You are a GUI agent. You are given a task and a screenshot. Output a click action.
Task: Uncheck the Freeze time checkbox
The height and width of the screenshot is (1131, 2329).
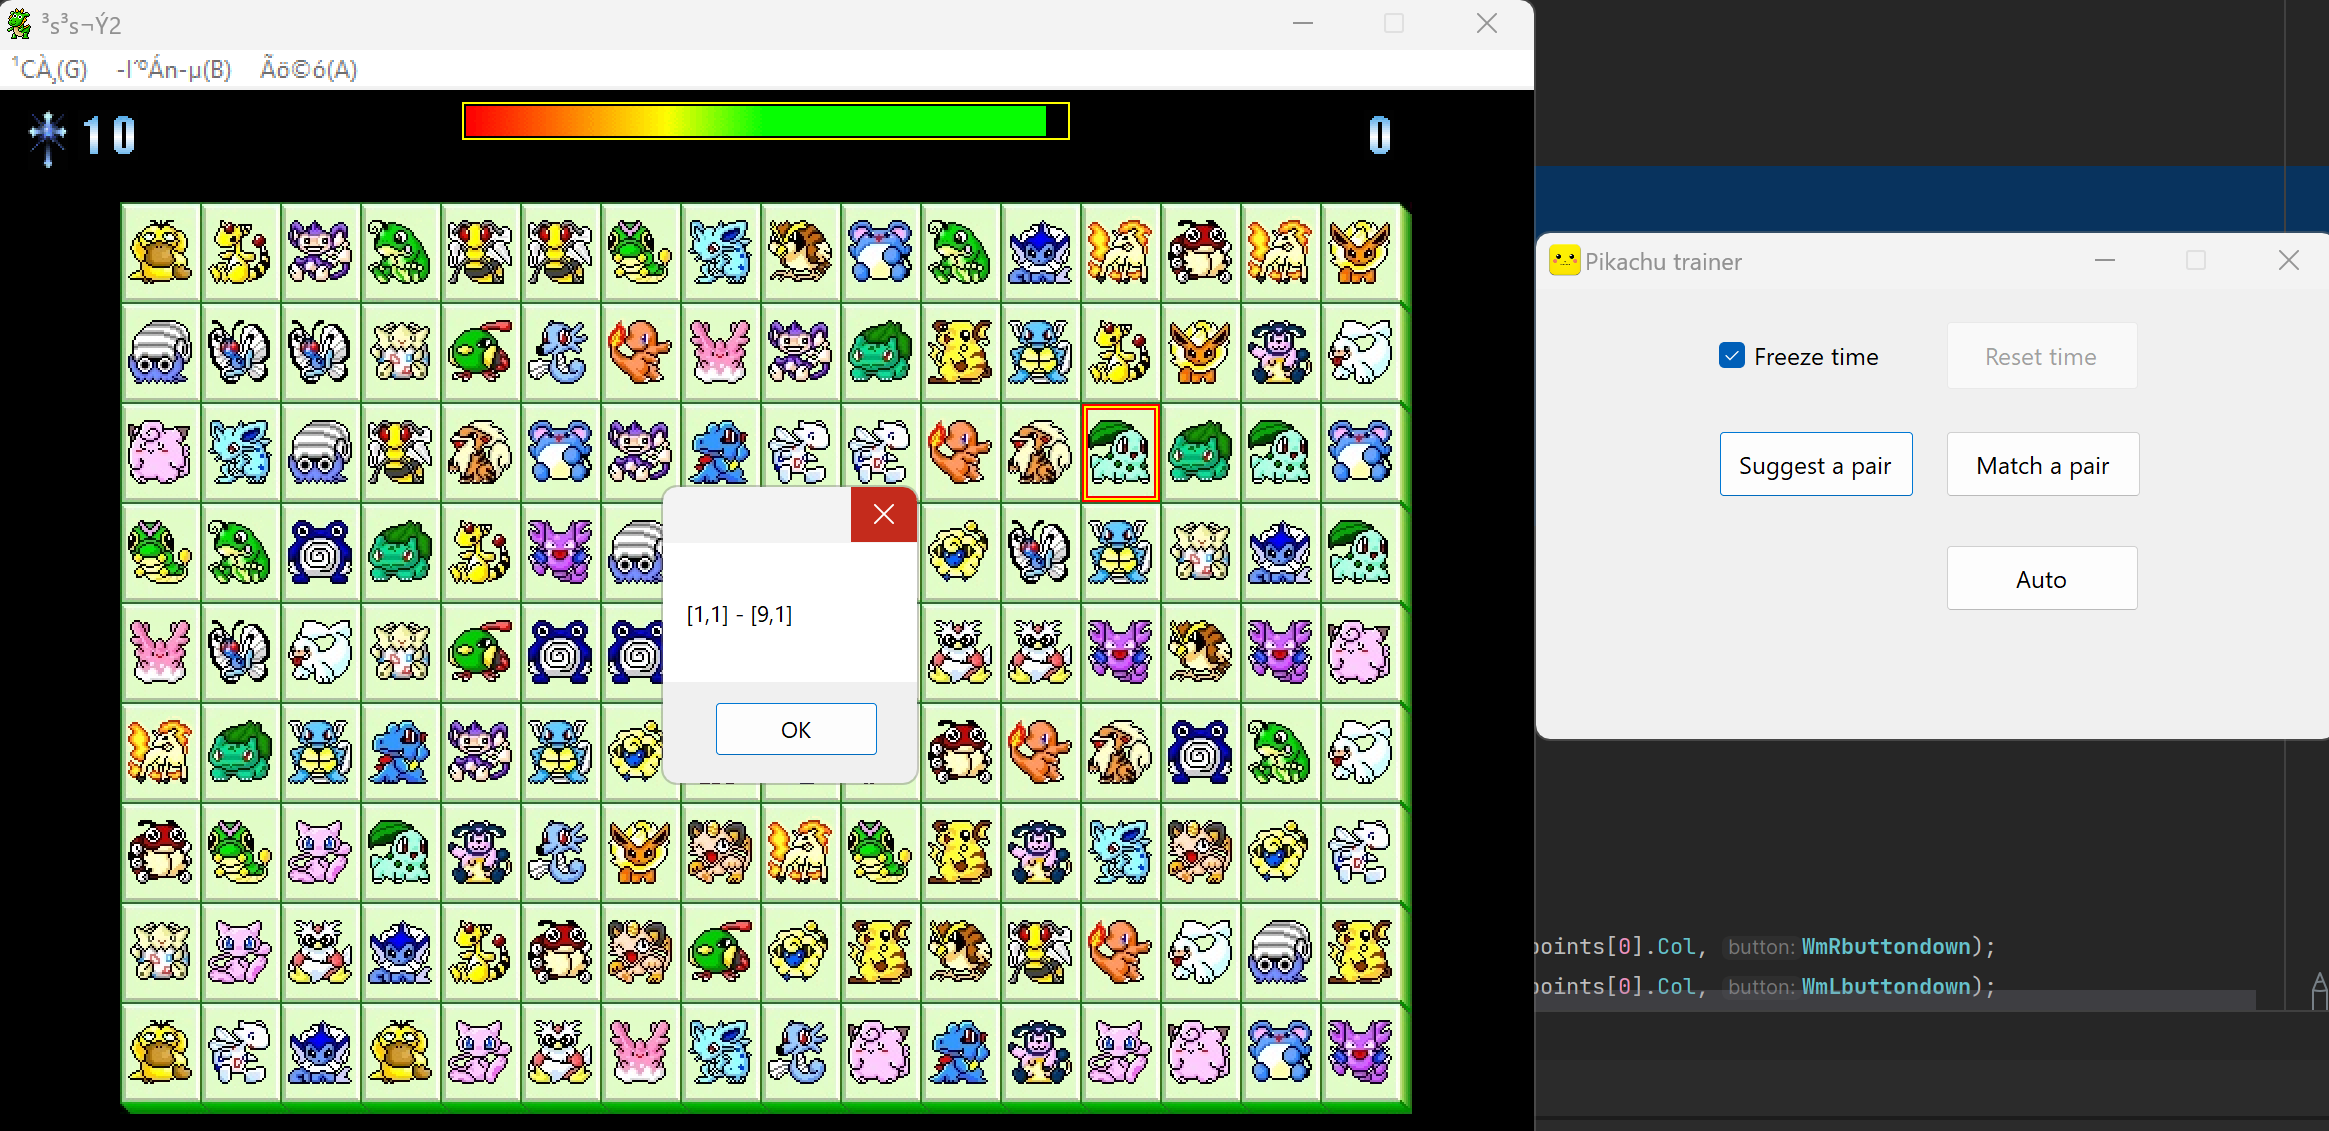(1732, 356)
